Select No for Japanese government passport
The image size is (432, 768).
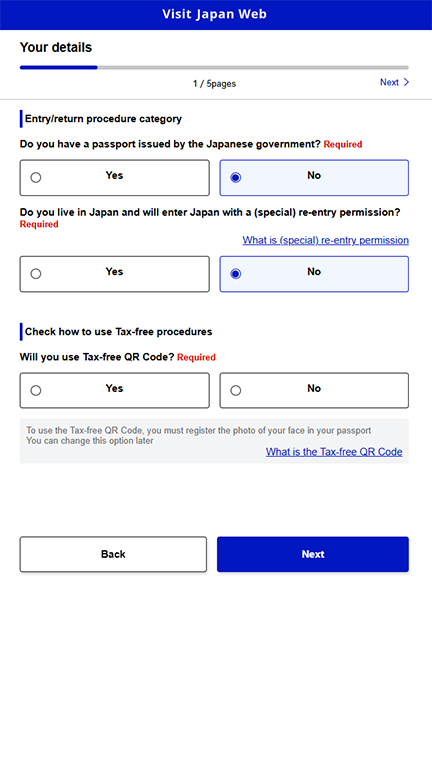(314, 177)
